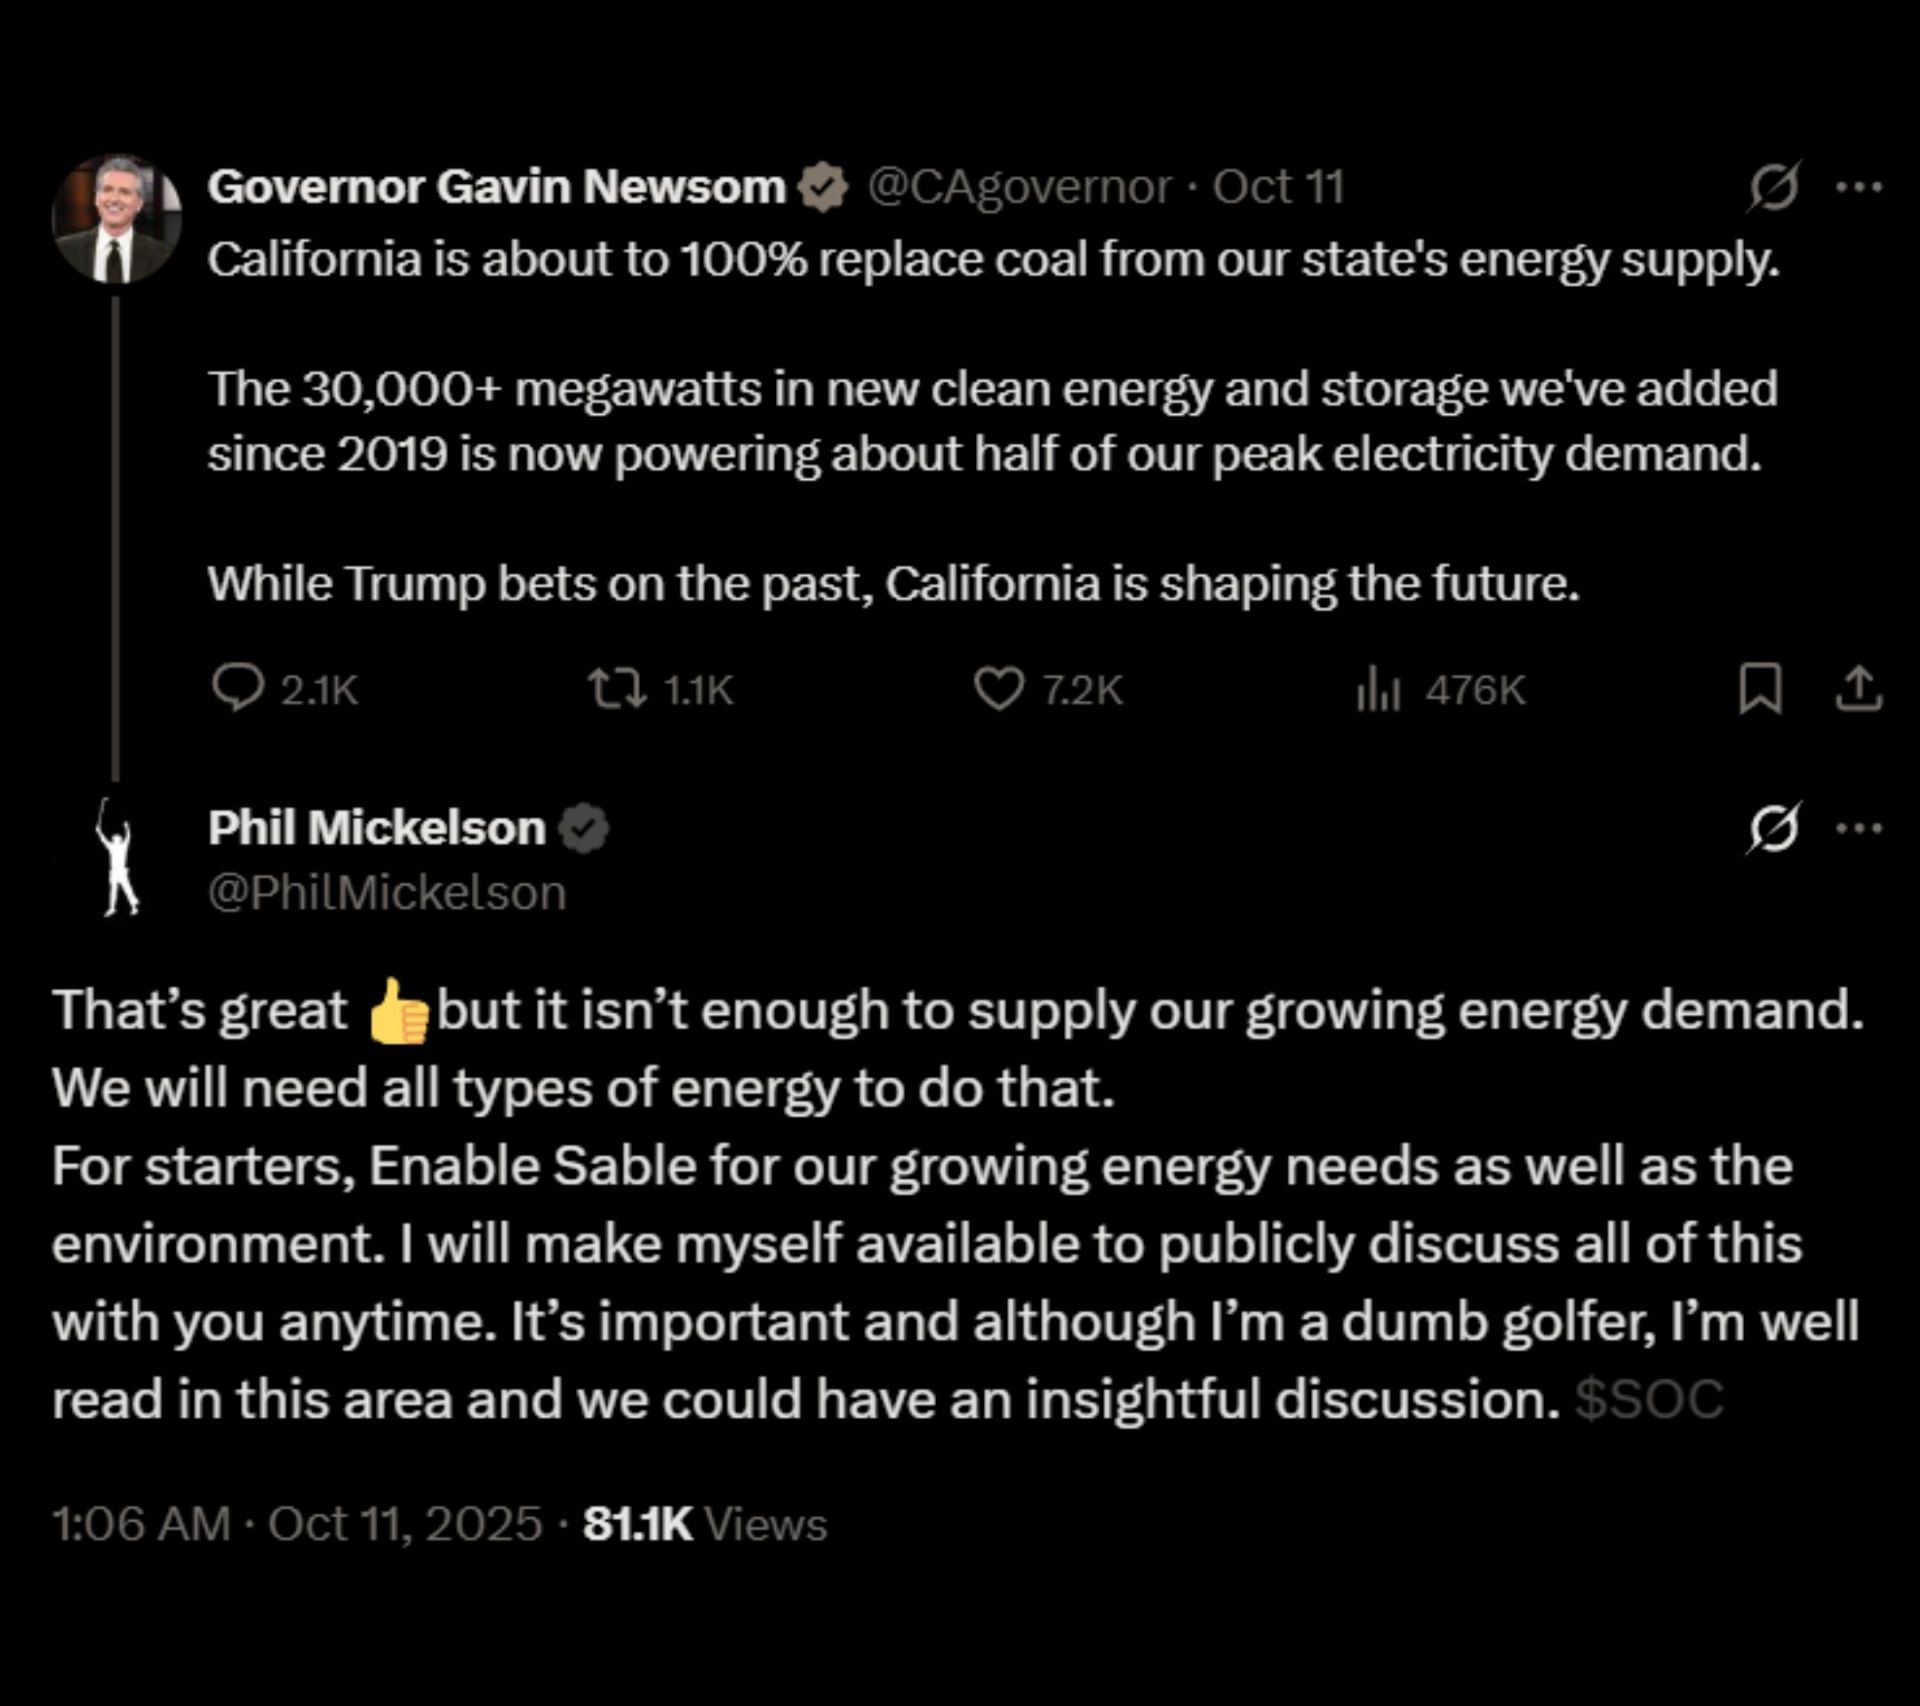Open Phil Mickelson's golfer avatar
Viewport: 1920px width, 1706px height.
pyautogui.click(x=118, y=858)
